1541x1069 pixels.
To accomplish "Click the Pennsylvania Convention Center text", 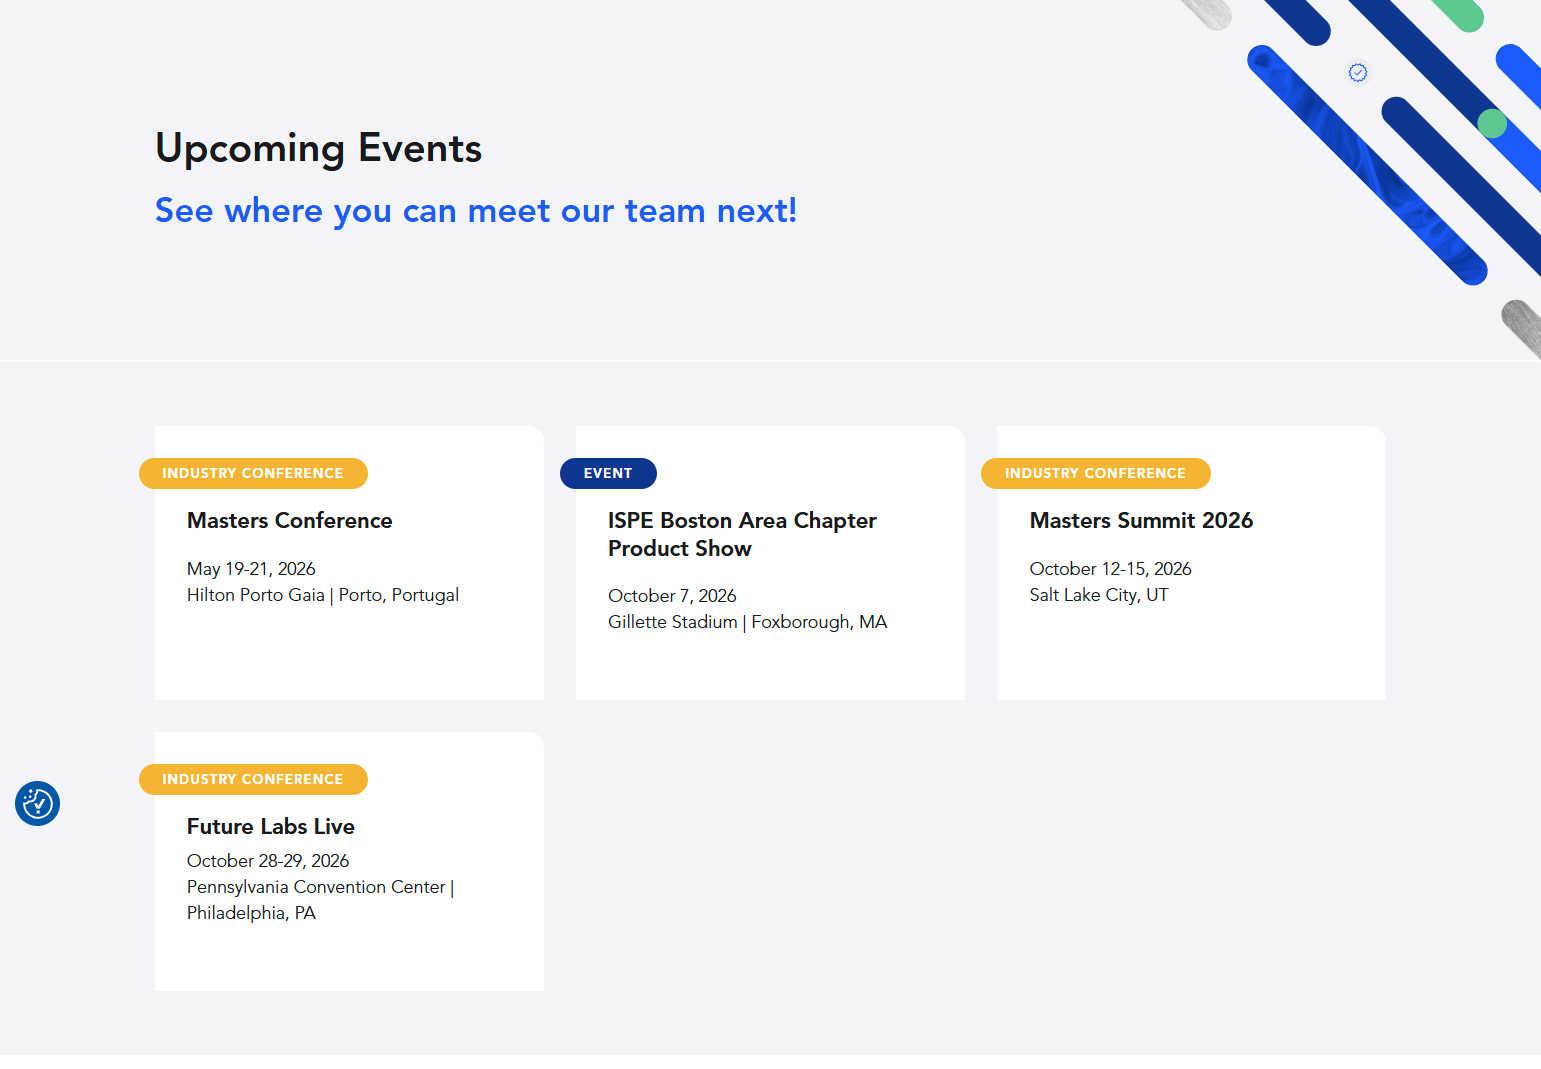I will coord(315,886).
